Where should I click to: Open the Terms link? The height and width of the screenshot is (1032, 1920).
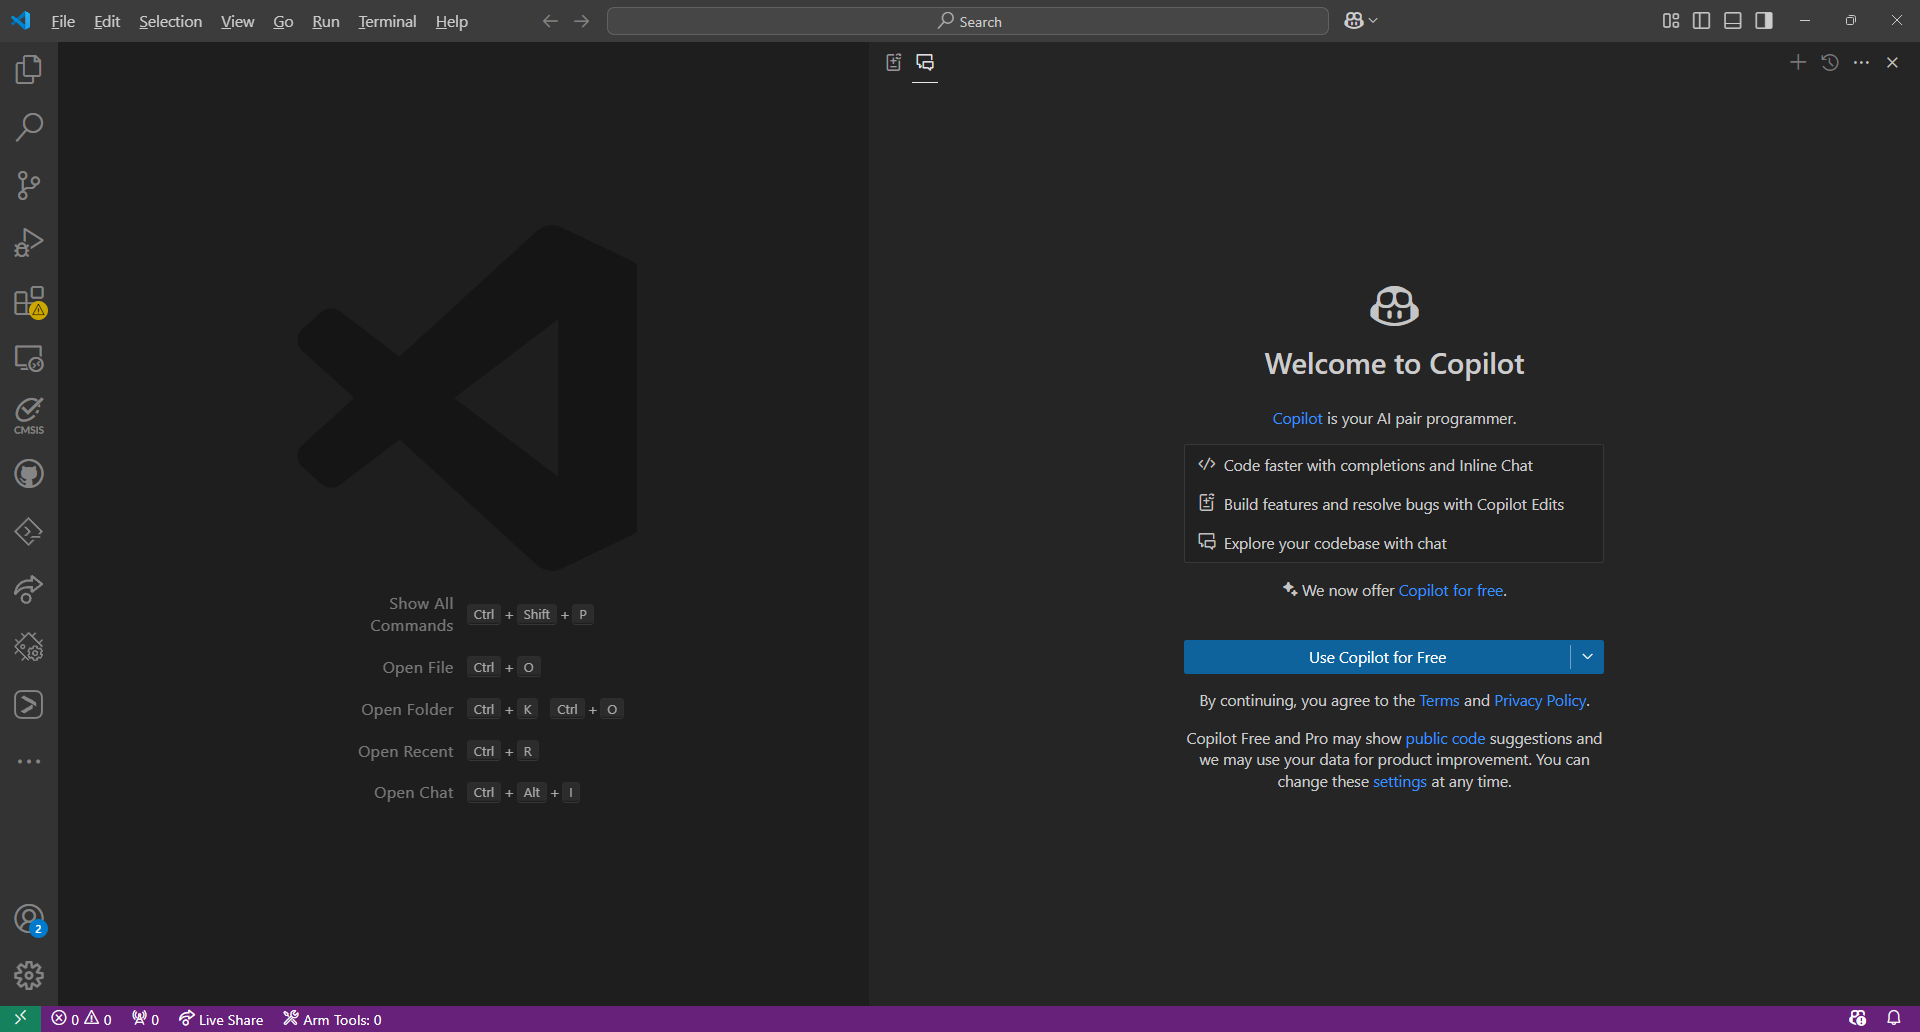[1439, 700]
